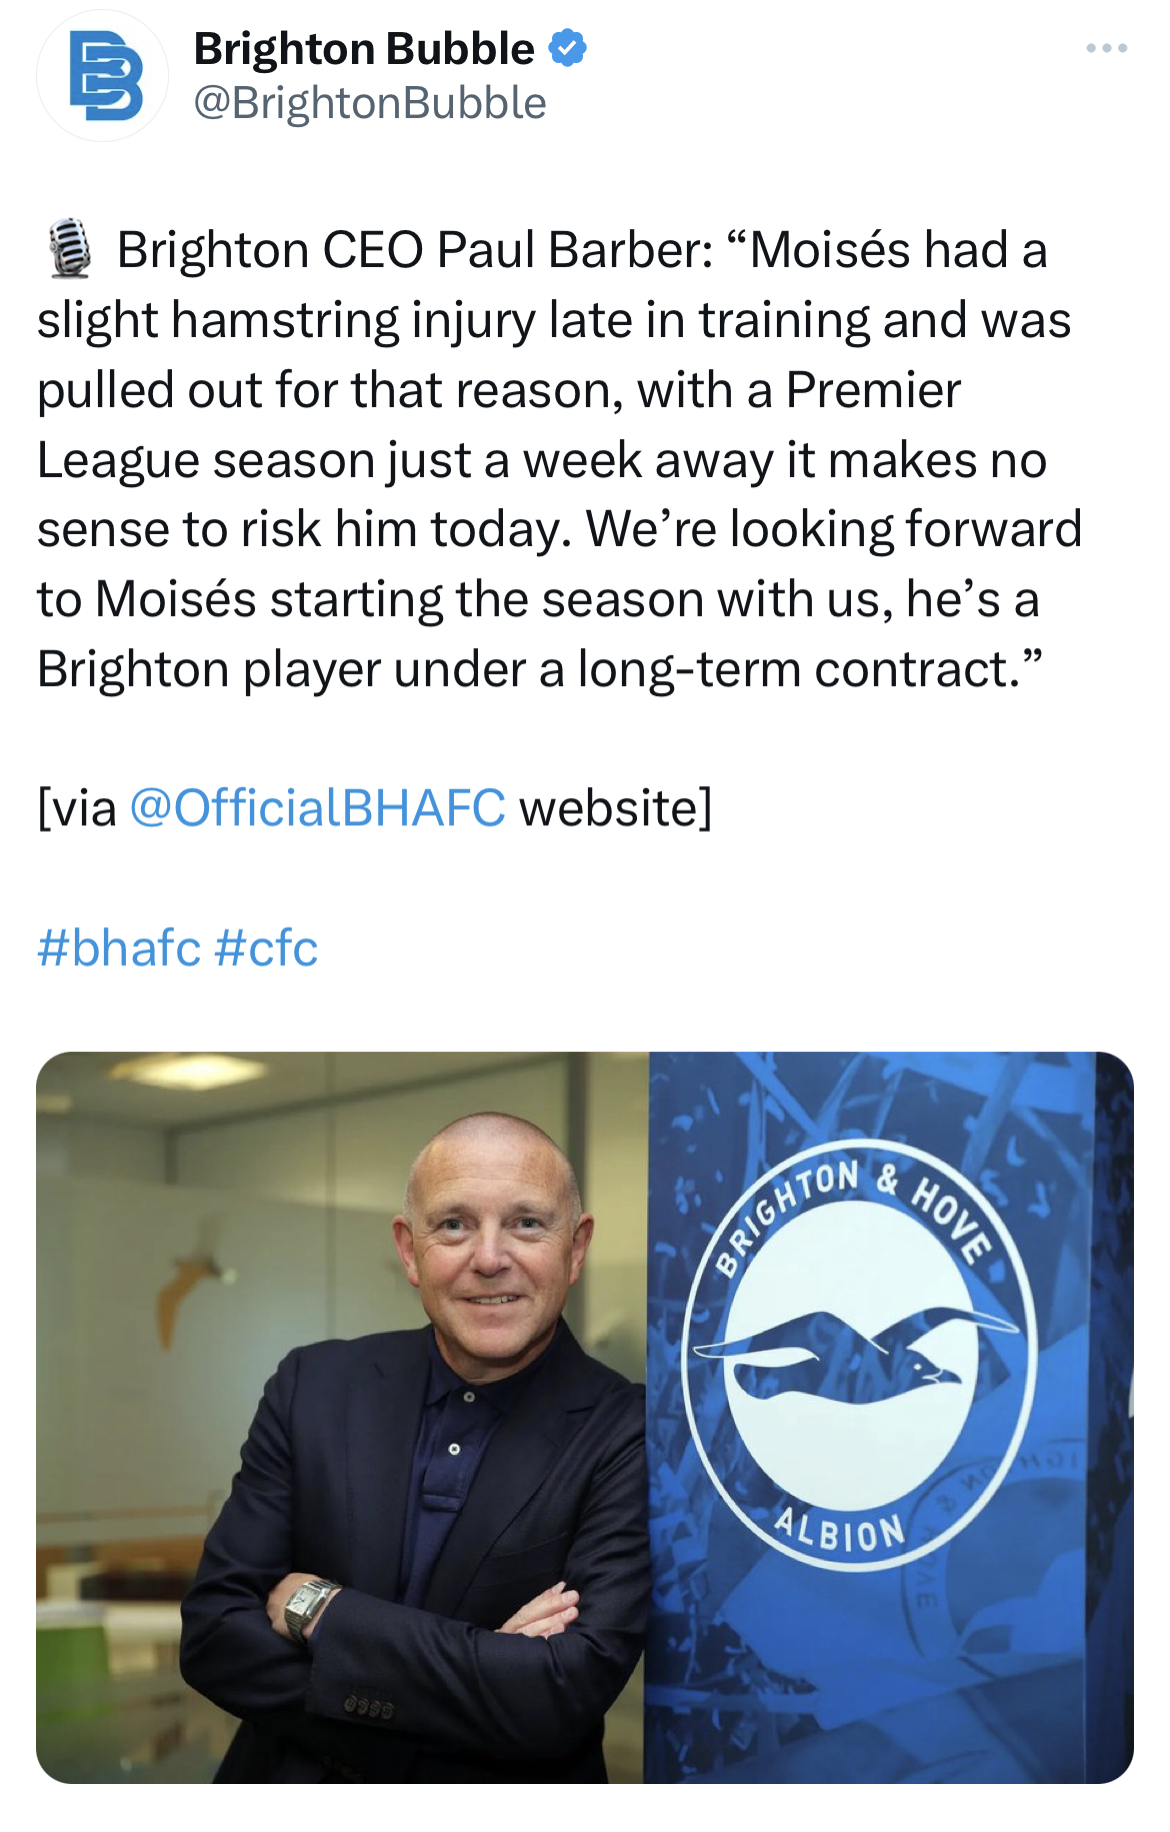Open the #cfc hashtag
Viewport: 1170px width, 1832px height.
click(266, 947)
